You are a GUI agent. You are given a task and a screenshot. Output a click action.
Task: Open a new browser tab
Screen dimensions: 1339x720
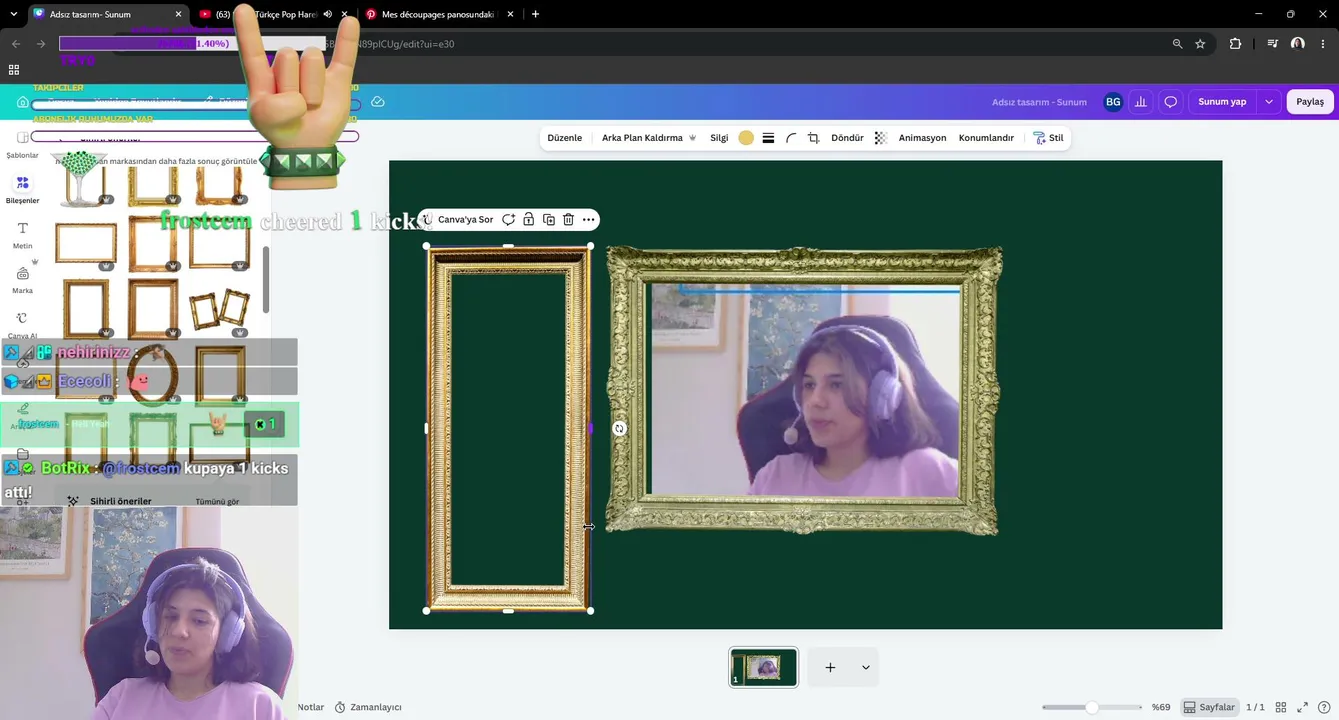tap(535, 14)
